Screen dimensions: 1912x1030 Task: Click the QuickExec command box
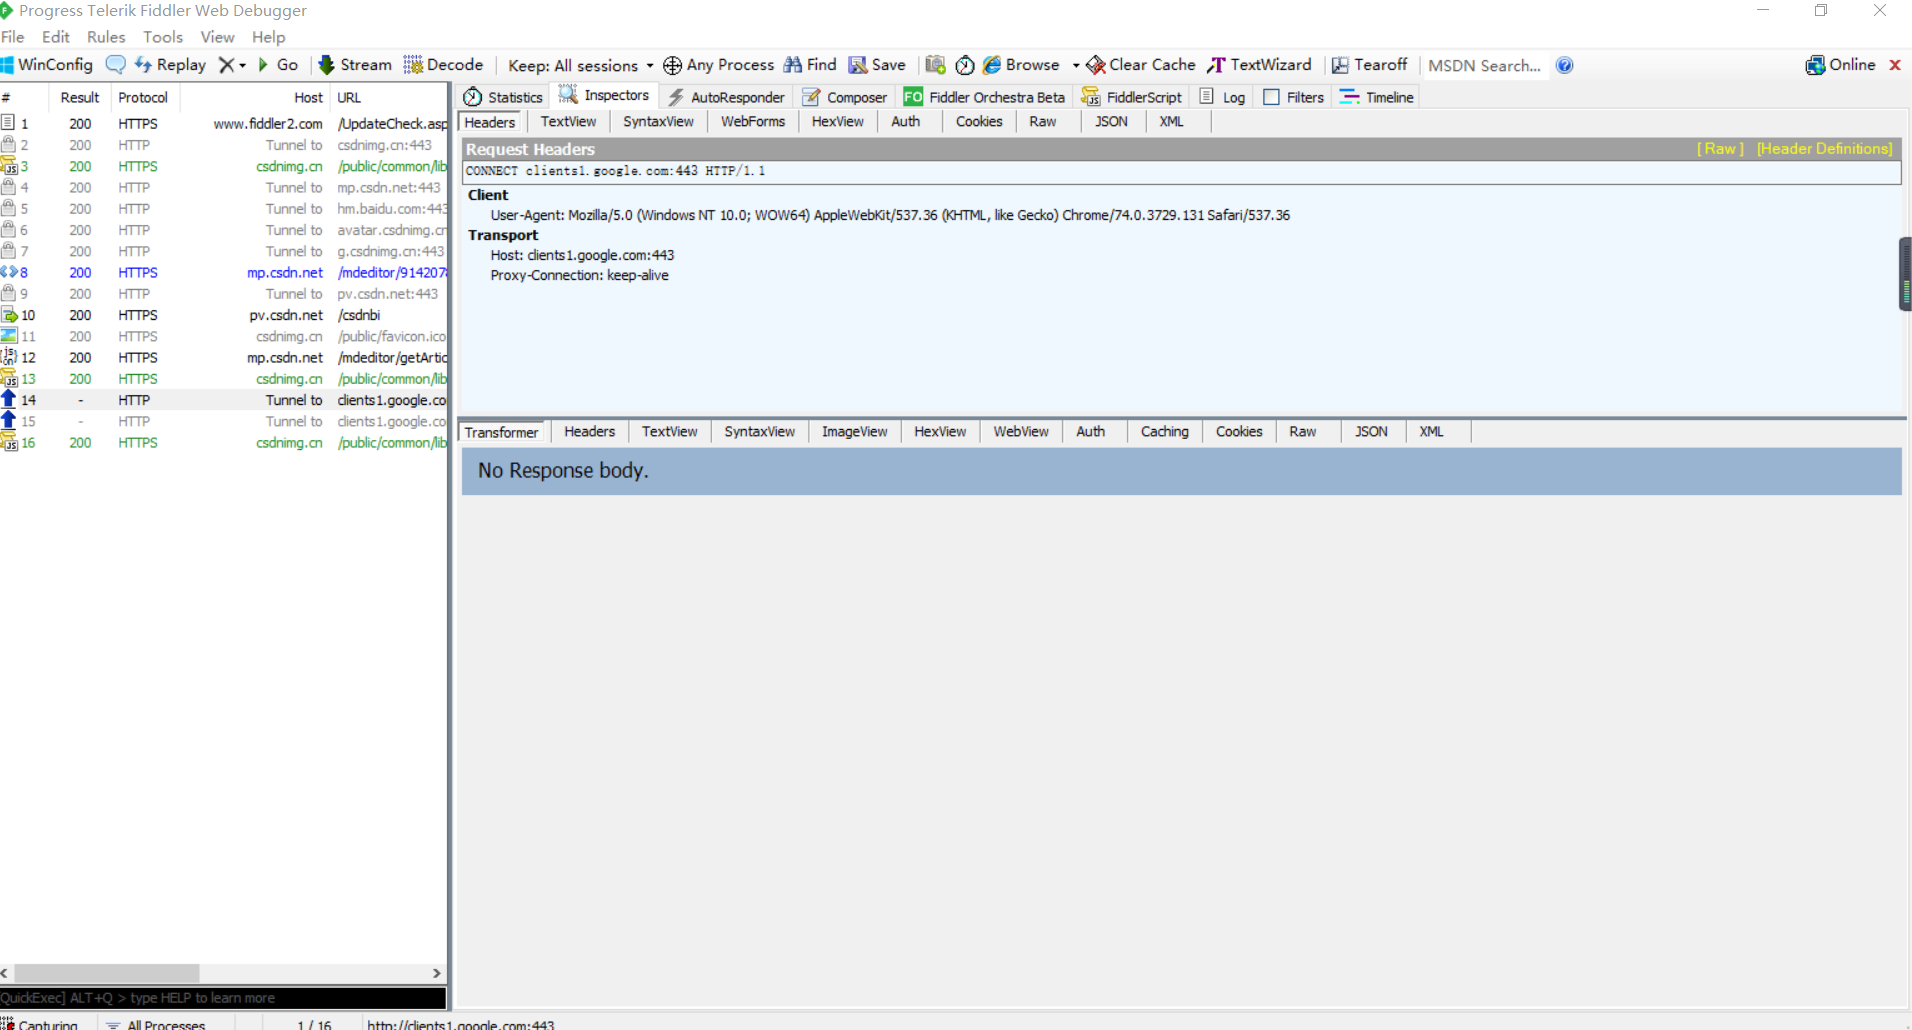(x=223, y=998)
